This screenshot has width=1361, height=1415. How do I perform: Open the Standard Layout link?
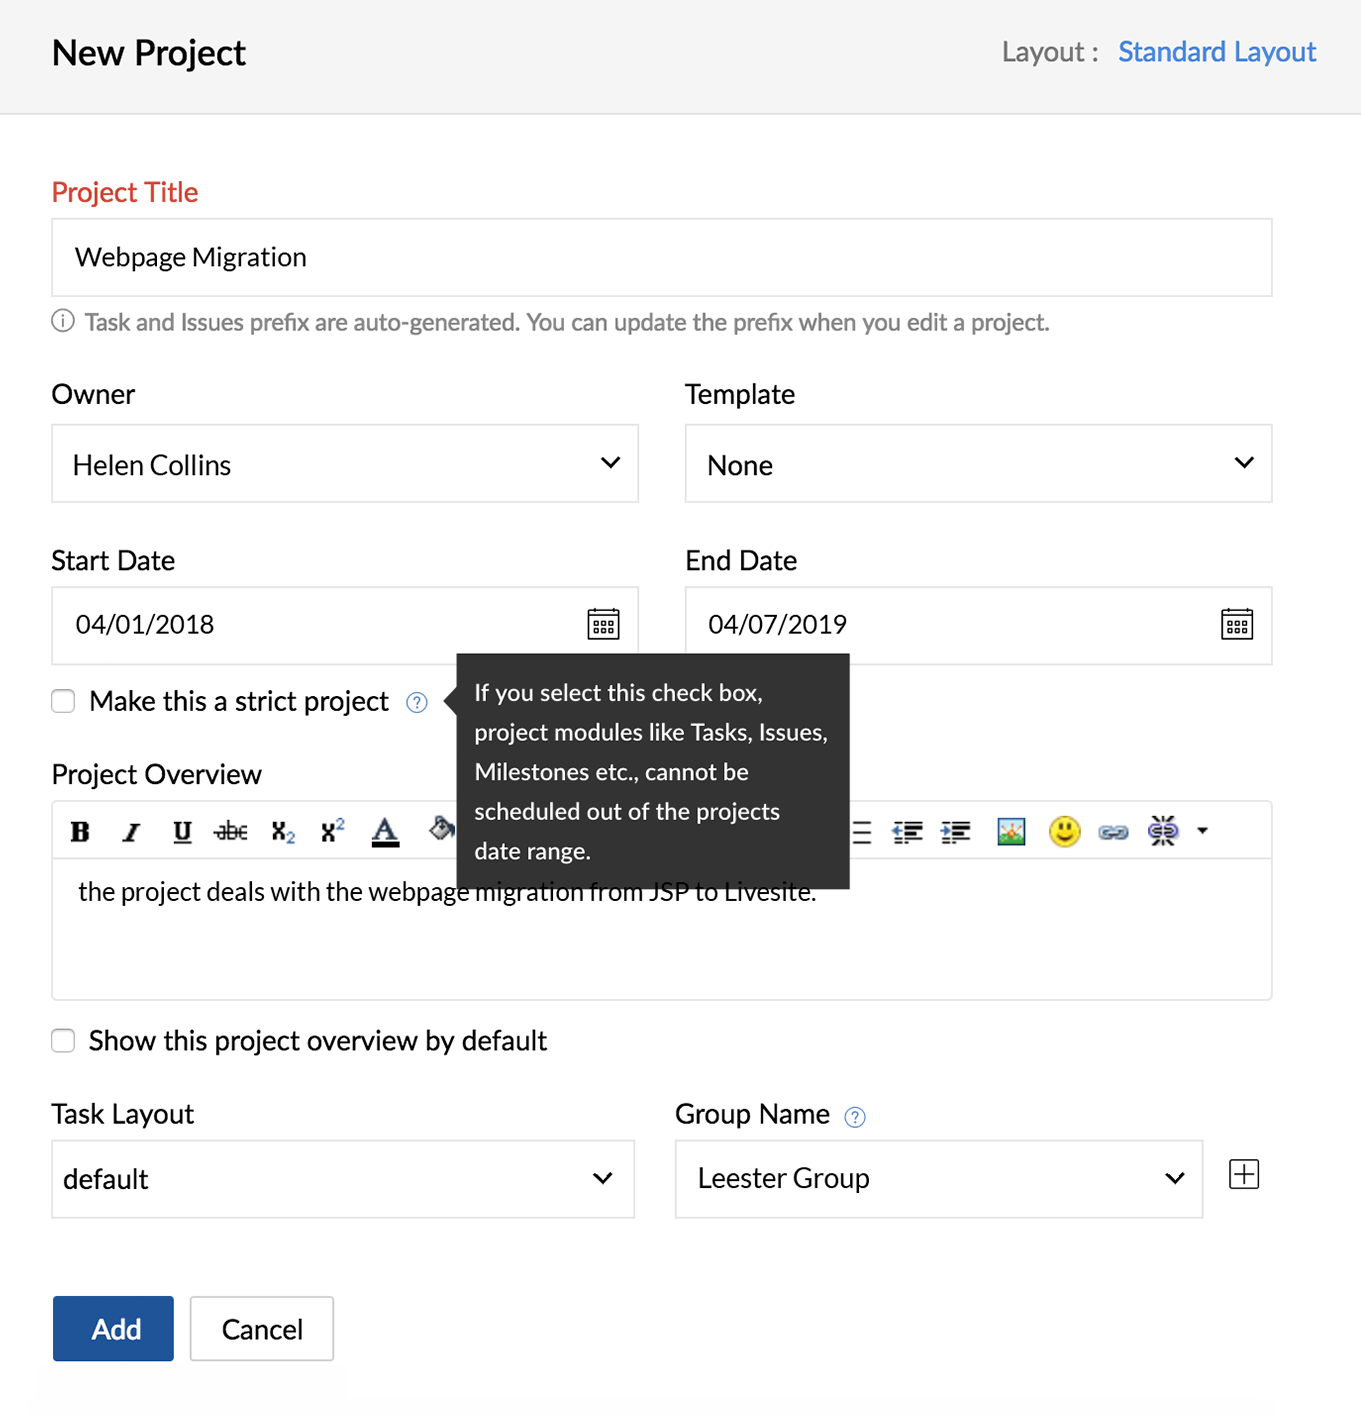click(x=1217, y=52)
